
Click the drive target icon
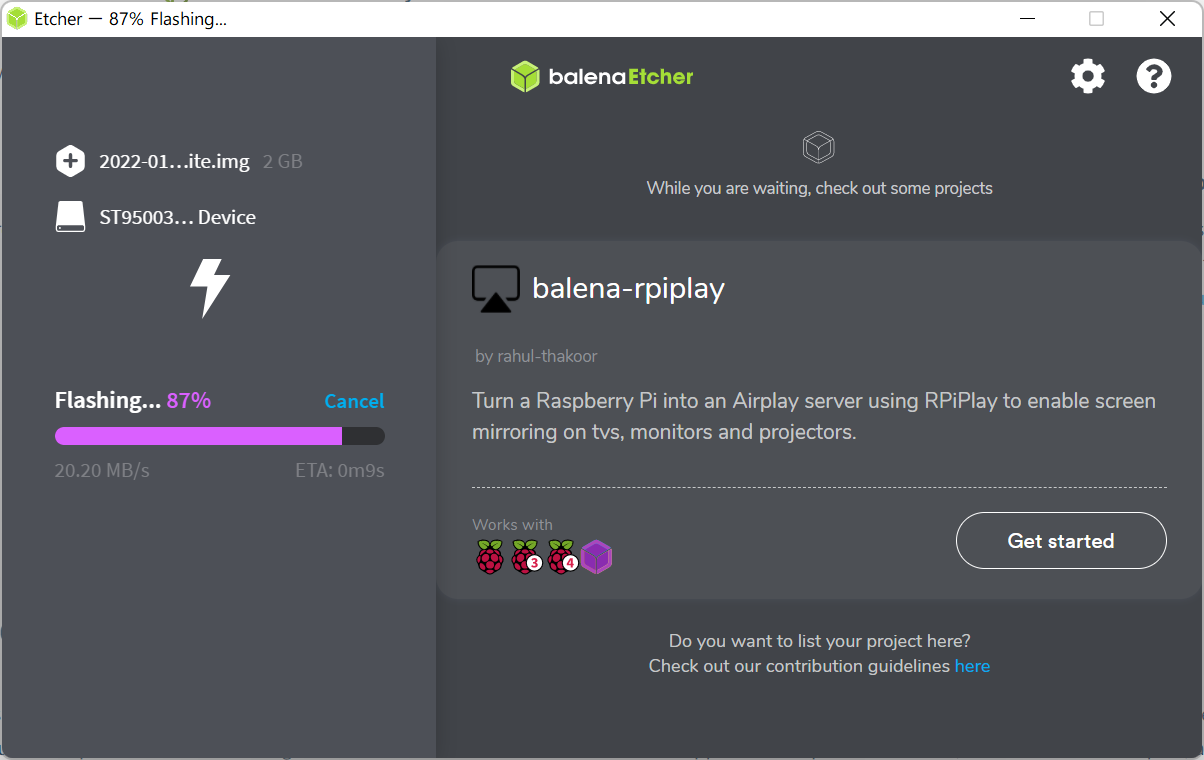click(70, 217)
